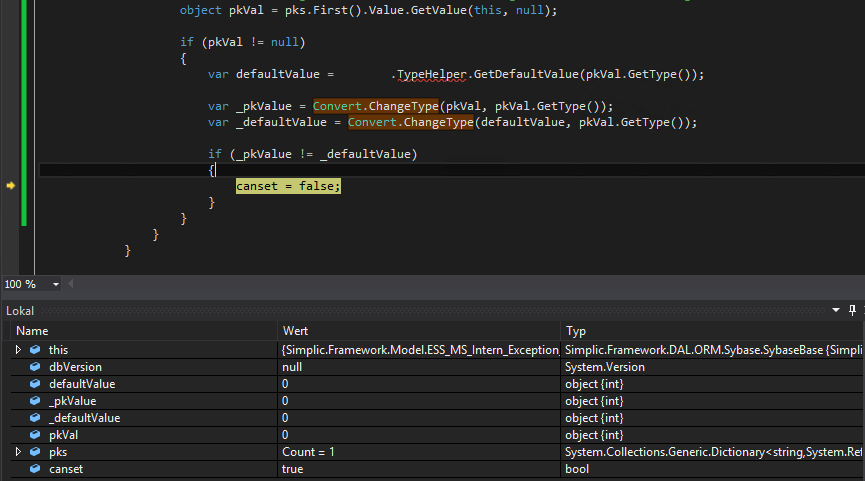Select the 'dbVersion' row name
865x481 pixels.
[x=75, y=367]
